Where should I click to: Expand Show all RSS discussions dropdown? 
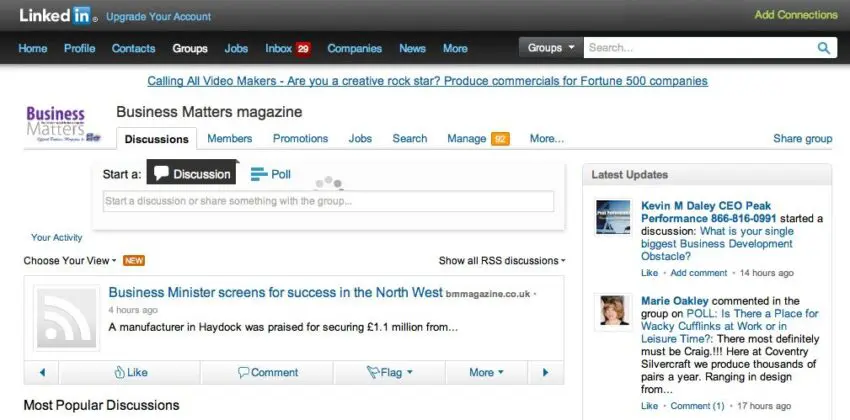[501, 261]
